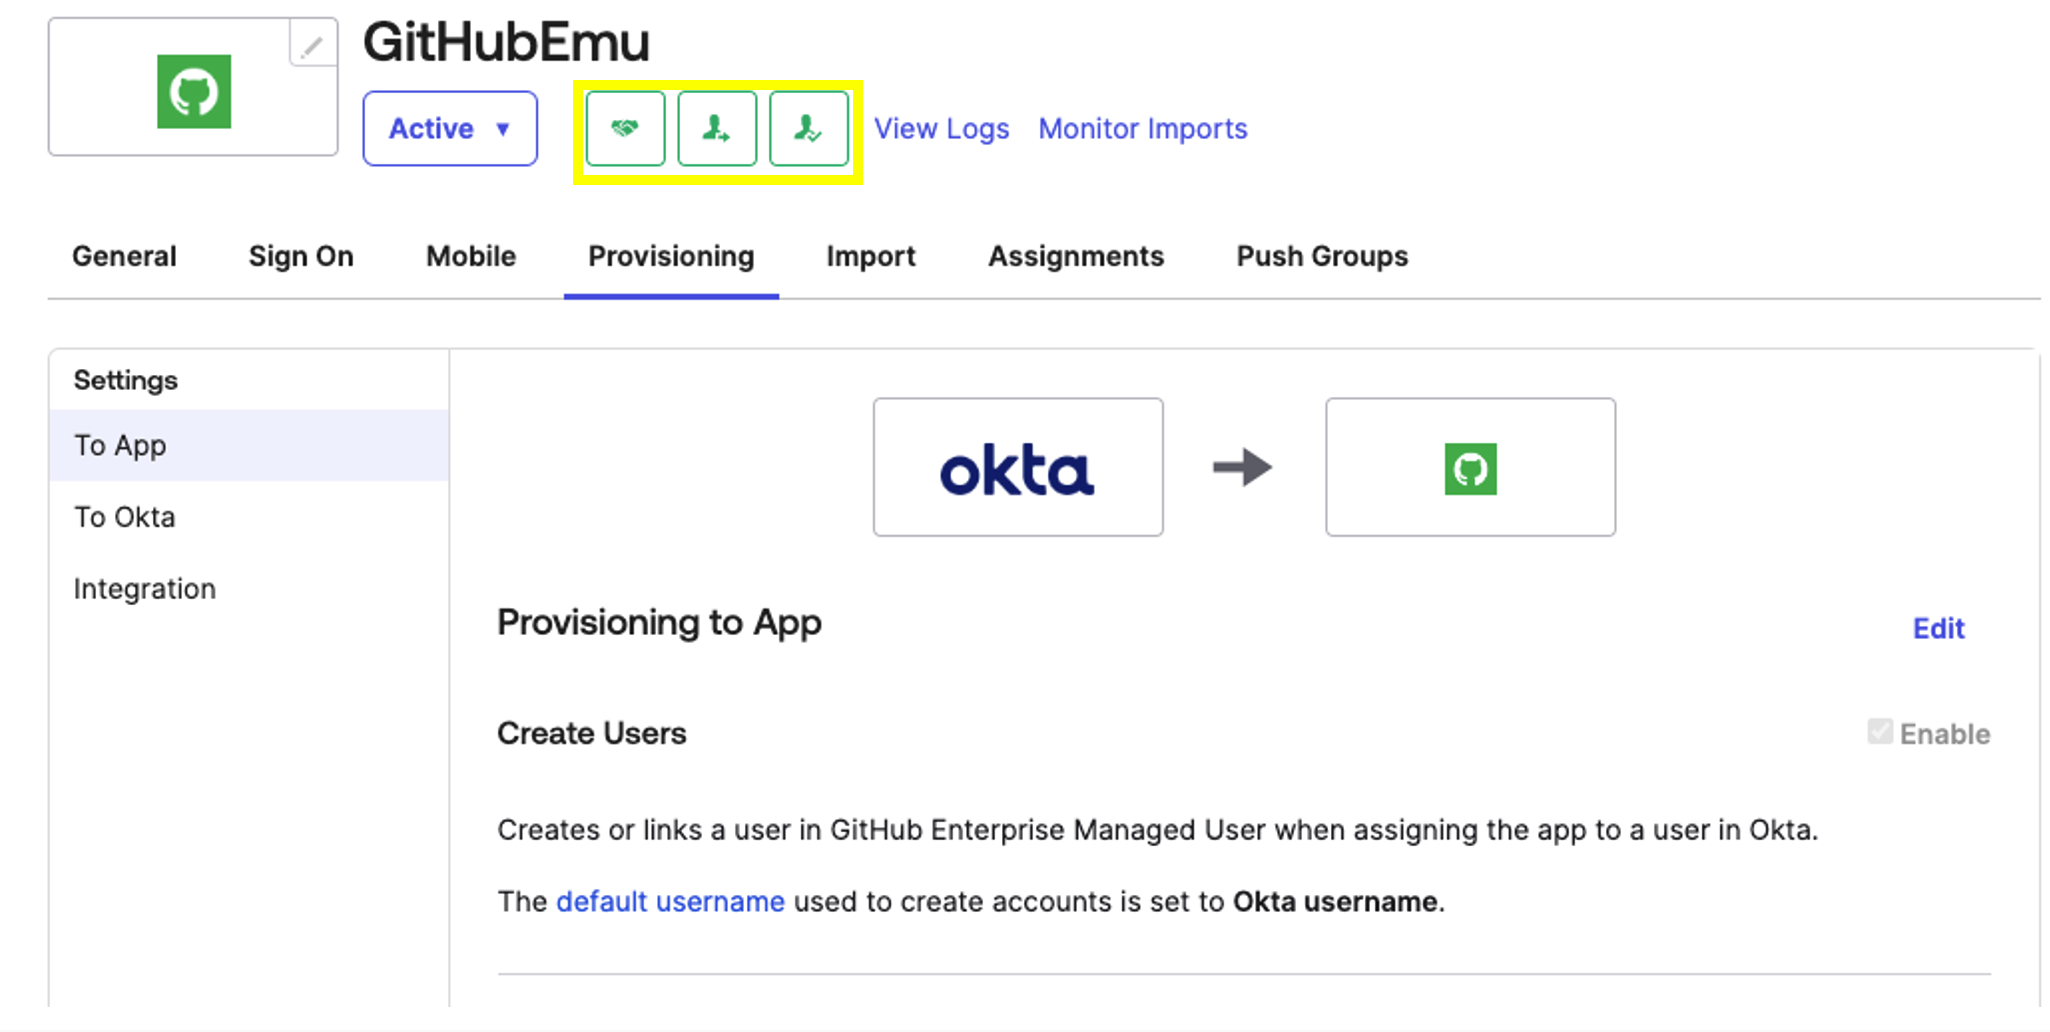This screenshot has width=2050, height=1032.
Task: Click the GitHubEmu app title
Action: click(x=506, y=43)
